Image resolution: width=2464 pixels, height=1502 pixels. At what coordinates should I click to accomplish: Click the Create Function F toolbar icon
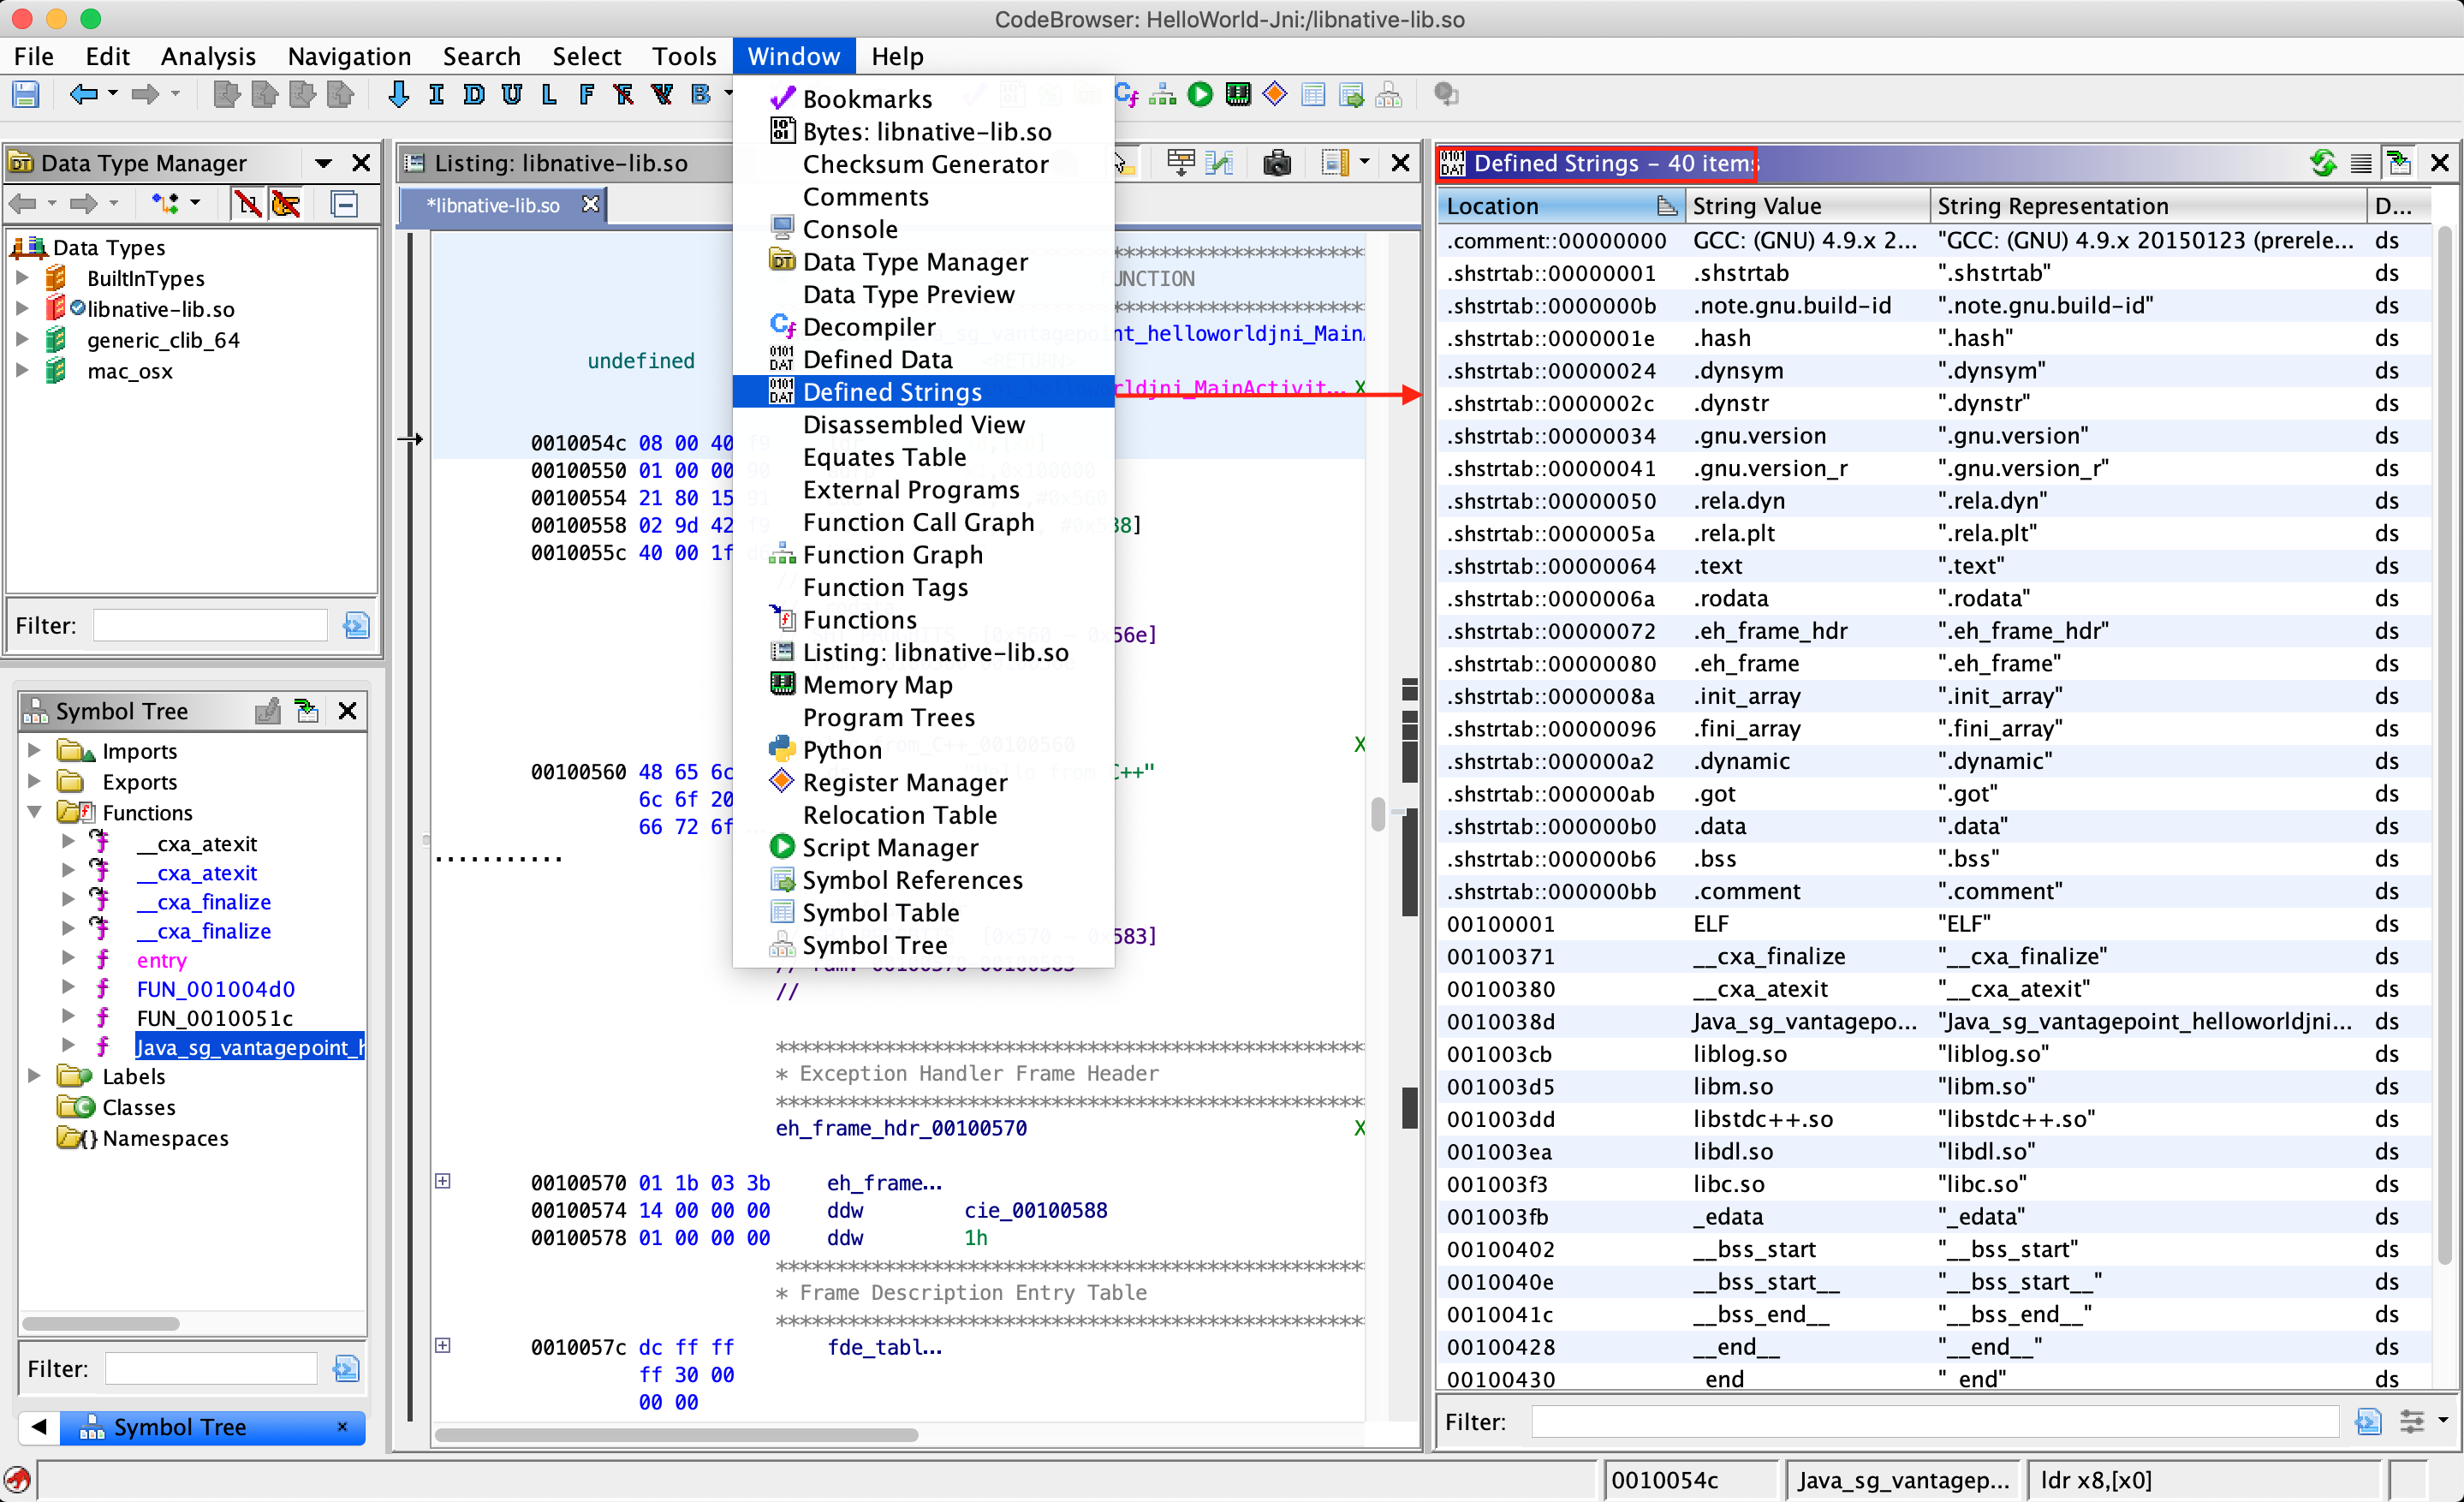tap(586, 95)
